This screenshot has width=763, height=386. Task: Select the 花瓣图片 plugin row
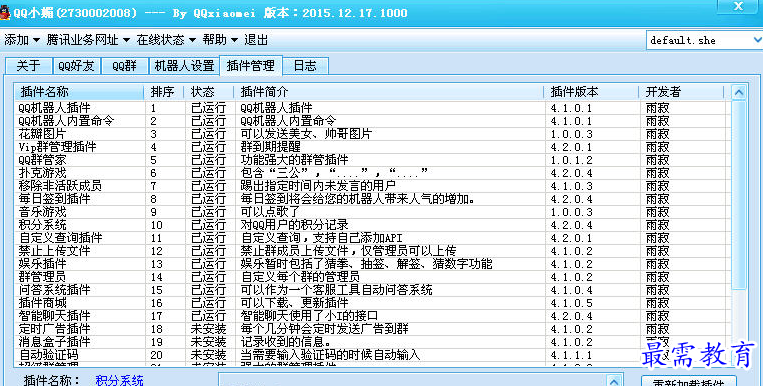coord(372,134)
